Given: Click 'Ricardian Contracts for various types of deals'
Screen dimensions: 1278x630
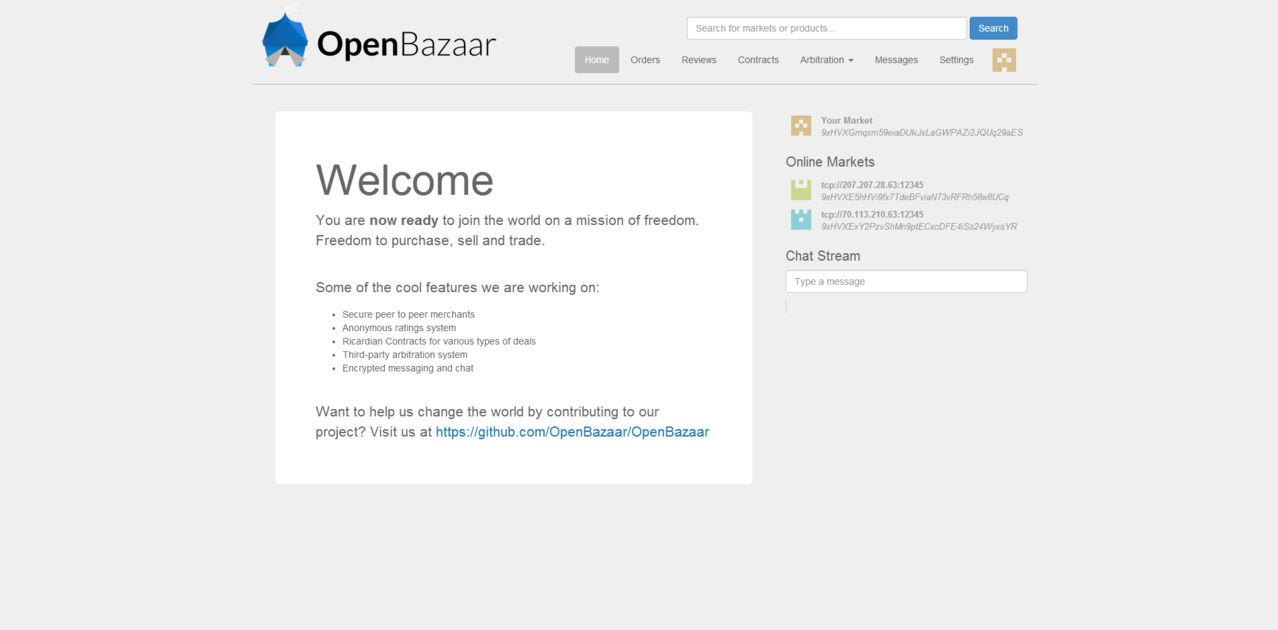Looking at the screenshot, I should [439, 341].
